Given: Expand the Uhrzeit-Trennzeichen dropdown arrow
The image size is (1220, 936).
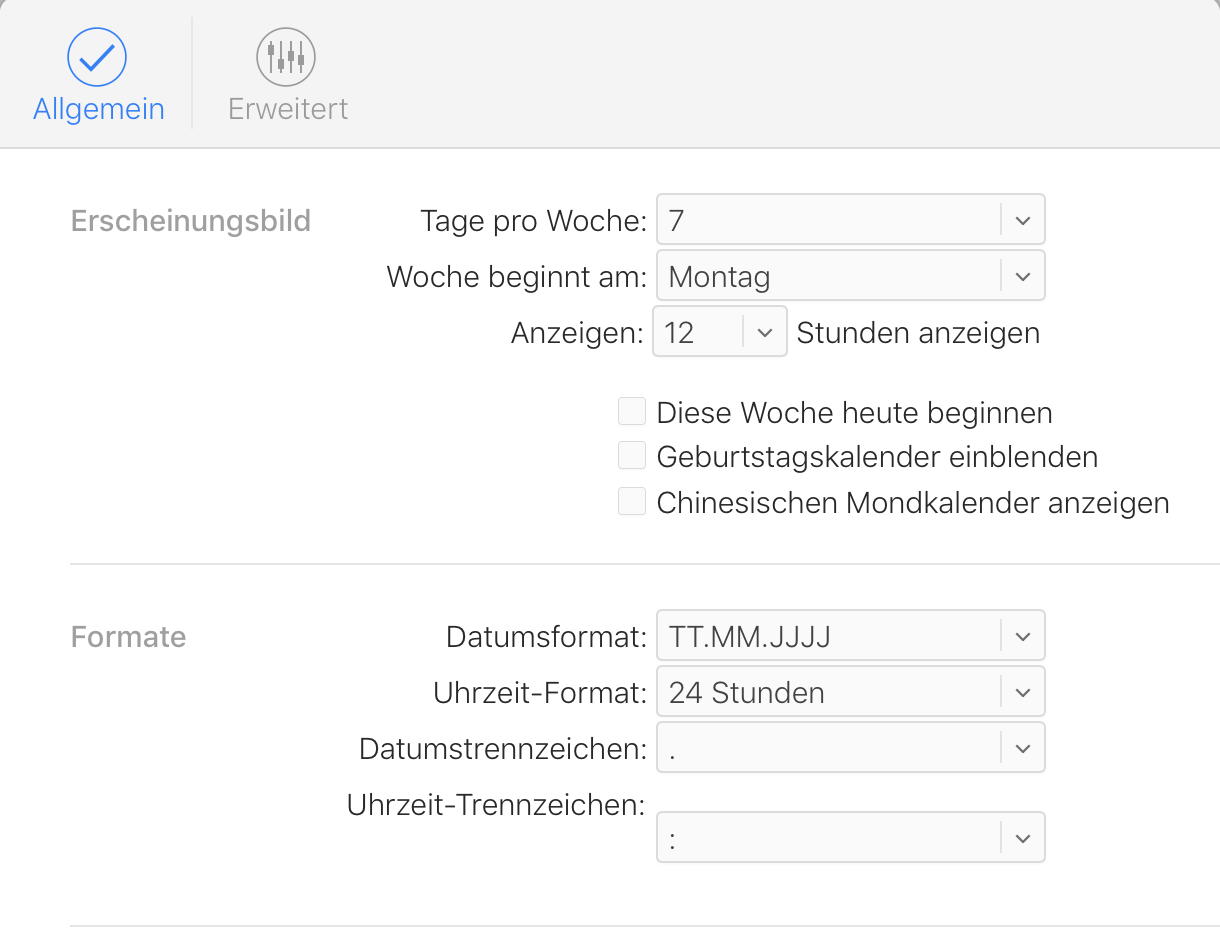Looking at the screenshot, I should coord(1022,838).
